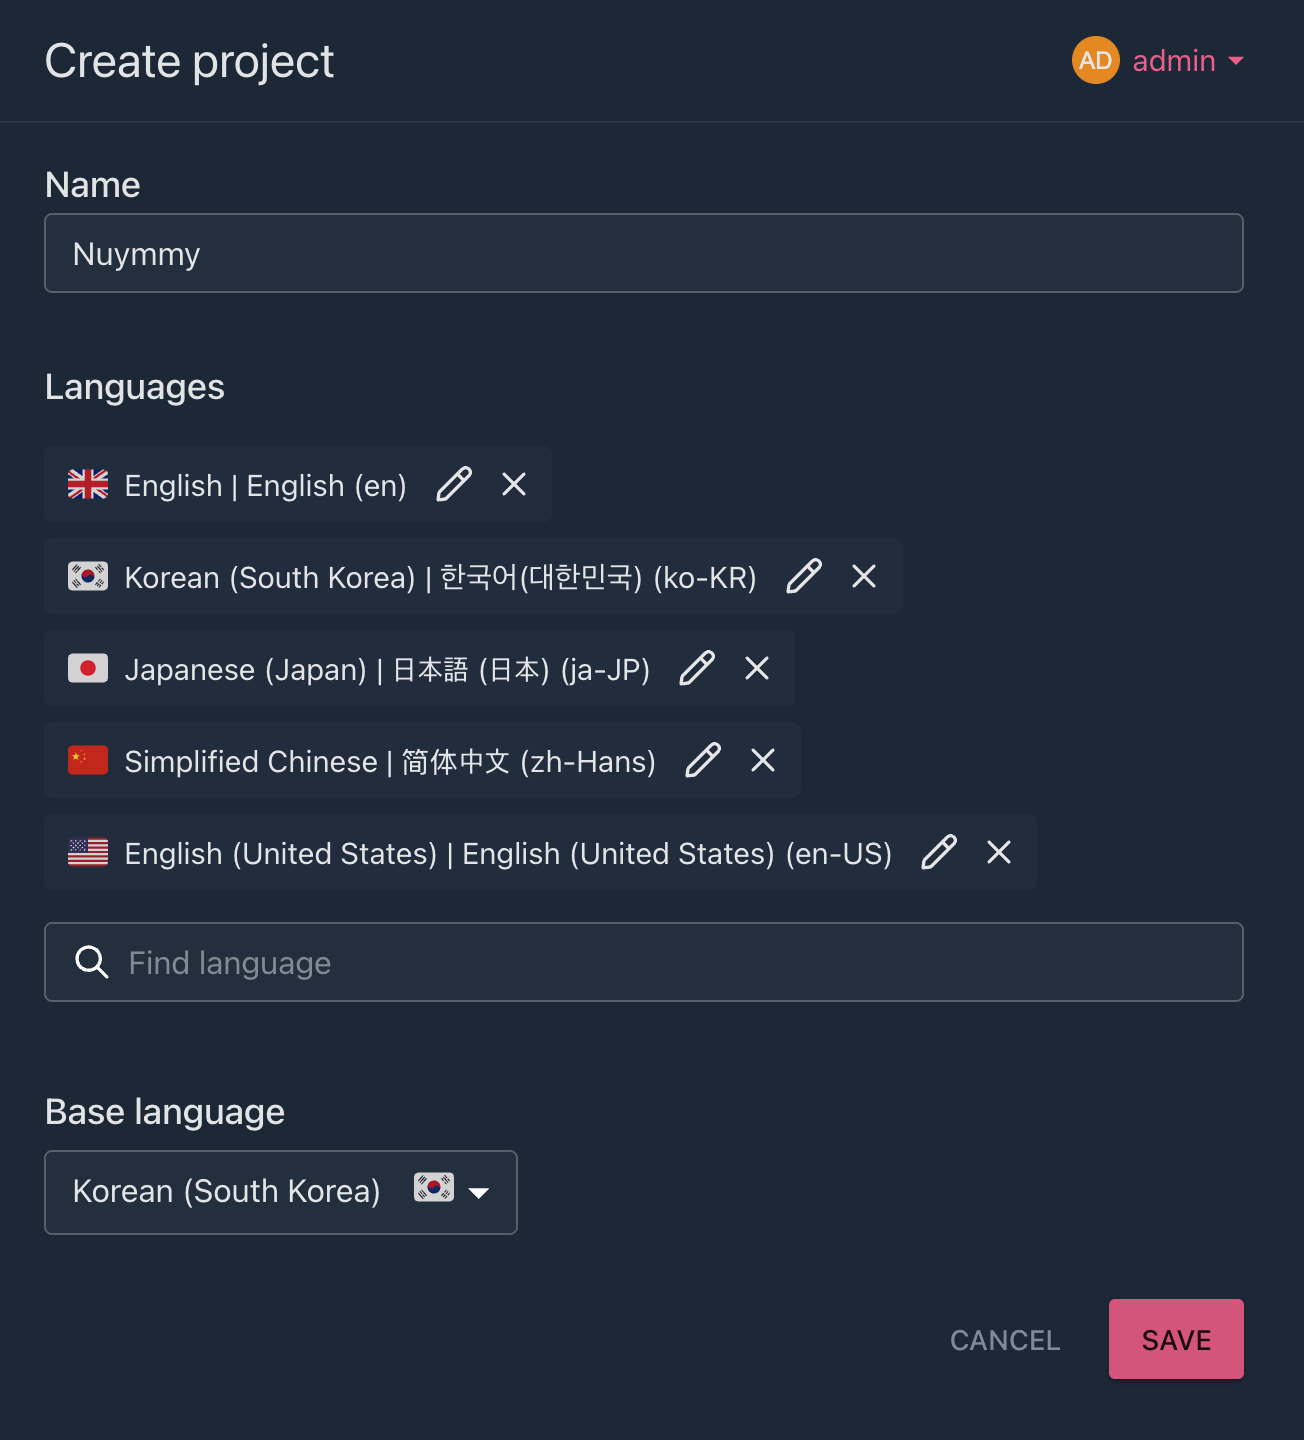Remove English (United States) en-US language
The image size is (1304, 1440).
[999, 852]
